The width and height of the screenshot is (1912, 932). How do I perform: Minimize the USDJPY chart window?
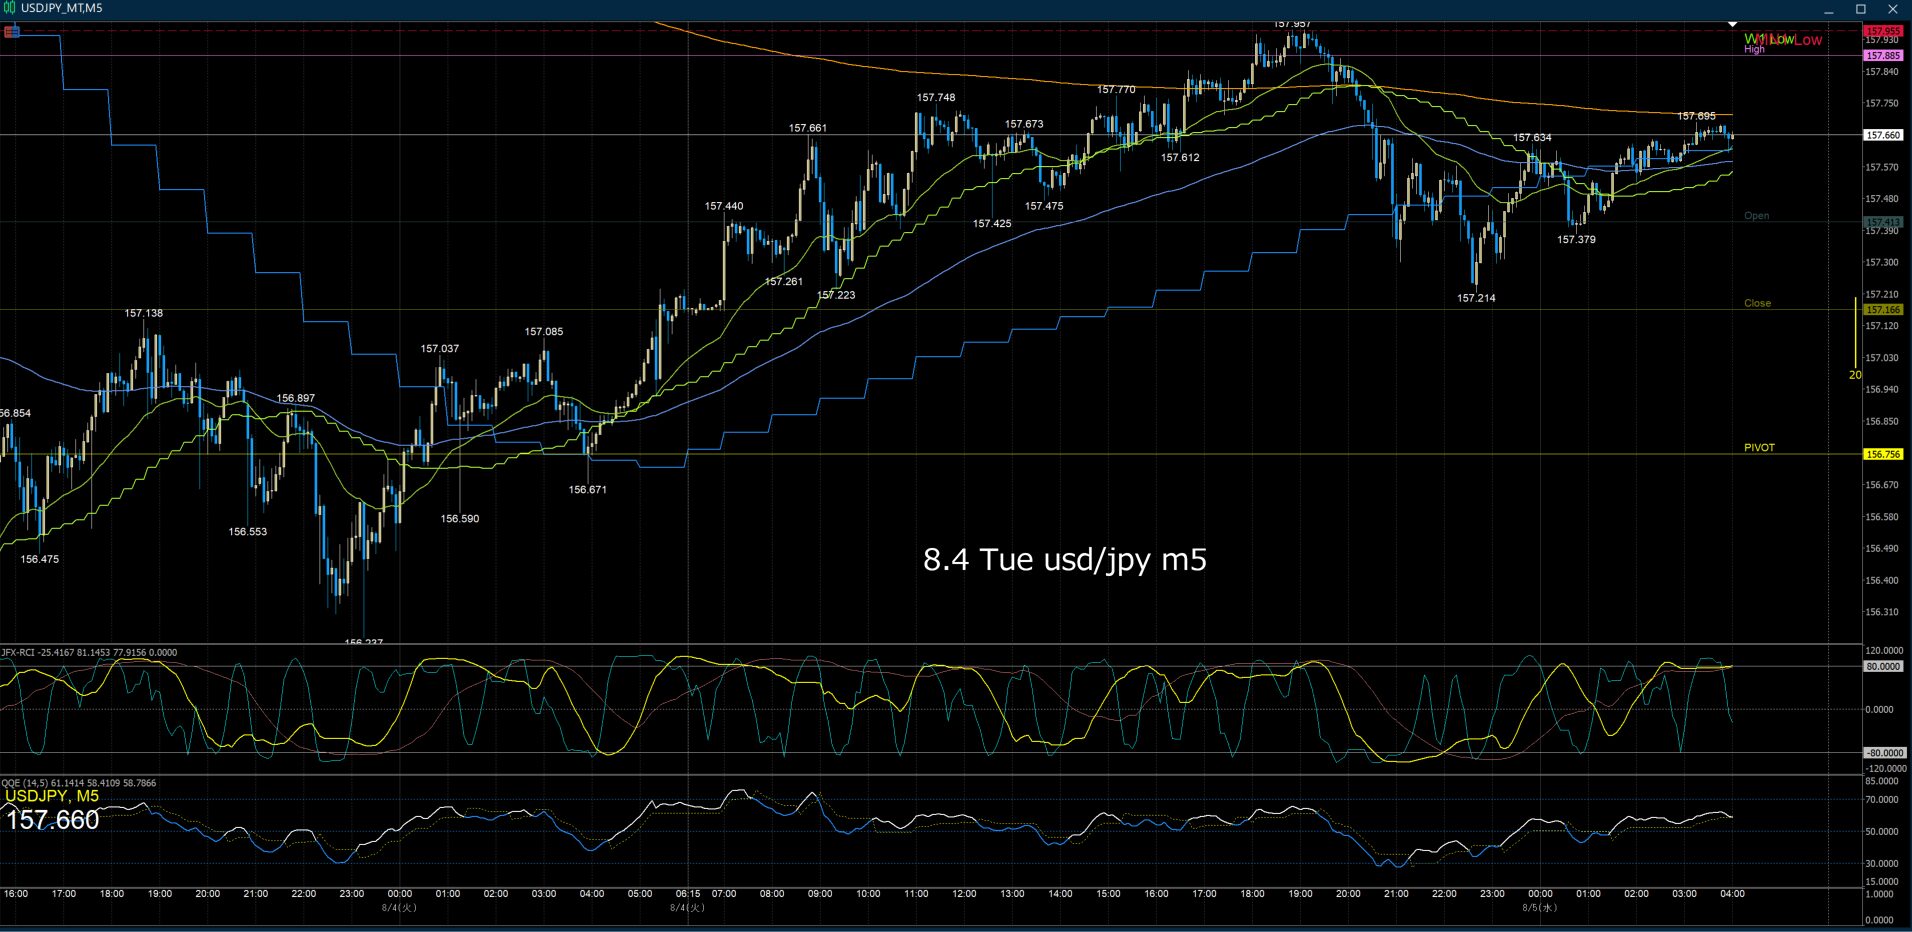point(1828,9)
